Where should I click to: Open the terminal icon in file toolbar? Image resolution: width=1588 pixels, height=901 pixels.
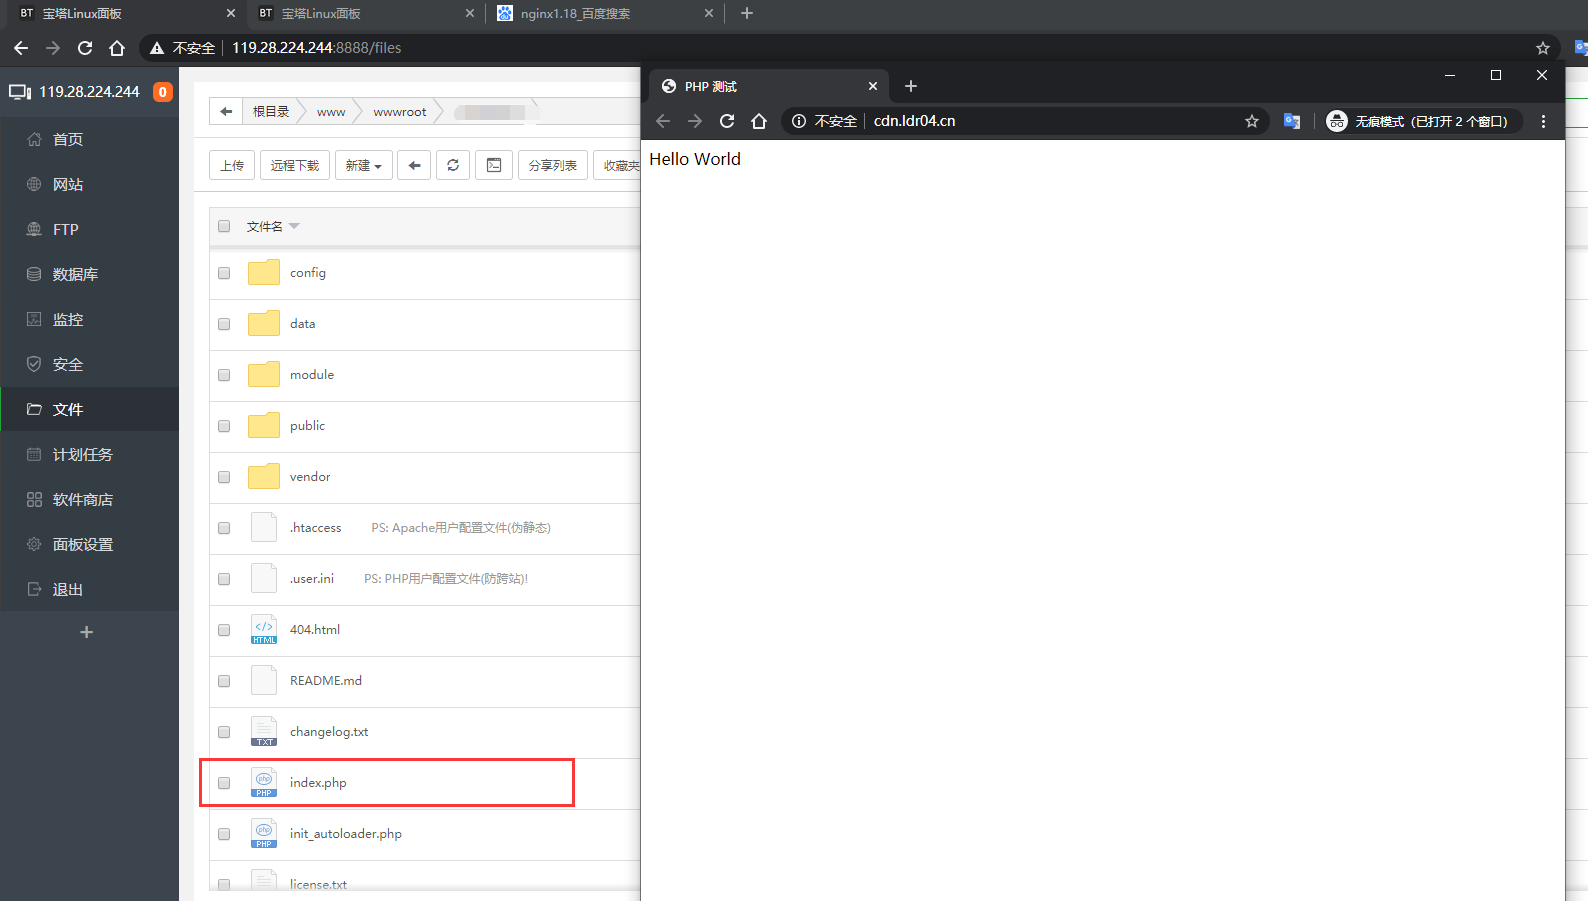click(494, 165)
